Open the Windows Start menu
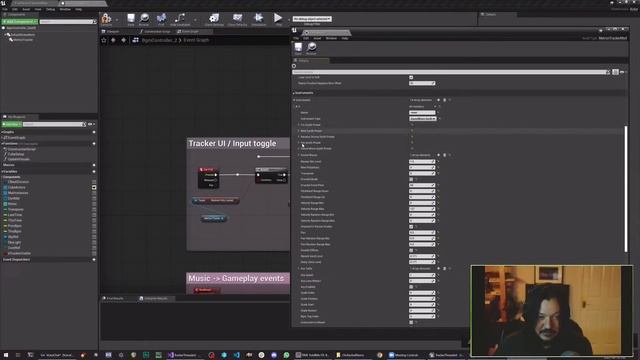 click(6, 355)
